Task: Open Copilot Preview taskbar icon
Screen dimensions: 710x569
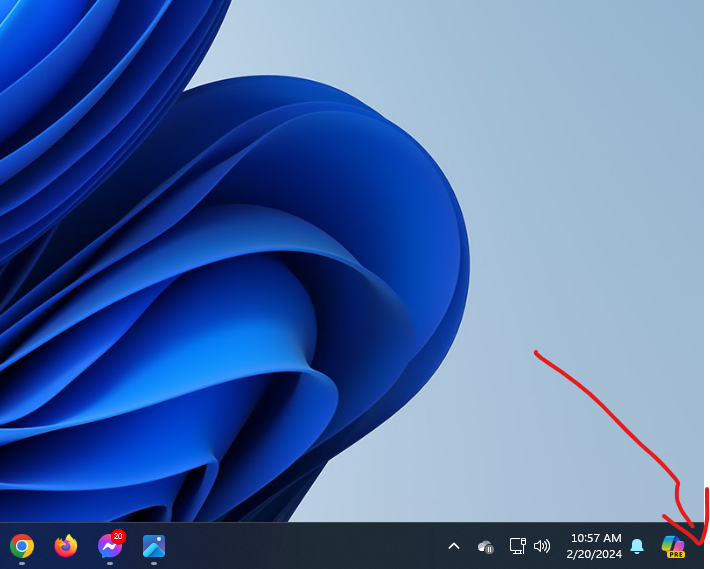Action: [673, 546]
